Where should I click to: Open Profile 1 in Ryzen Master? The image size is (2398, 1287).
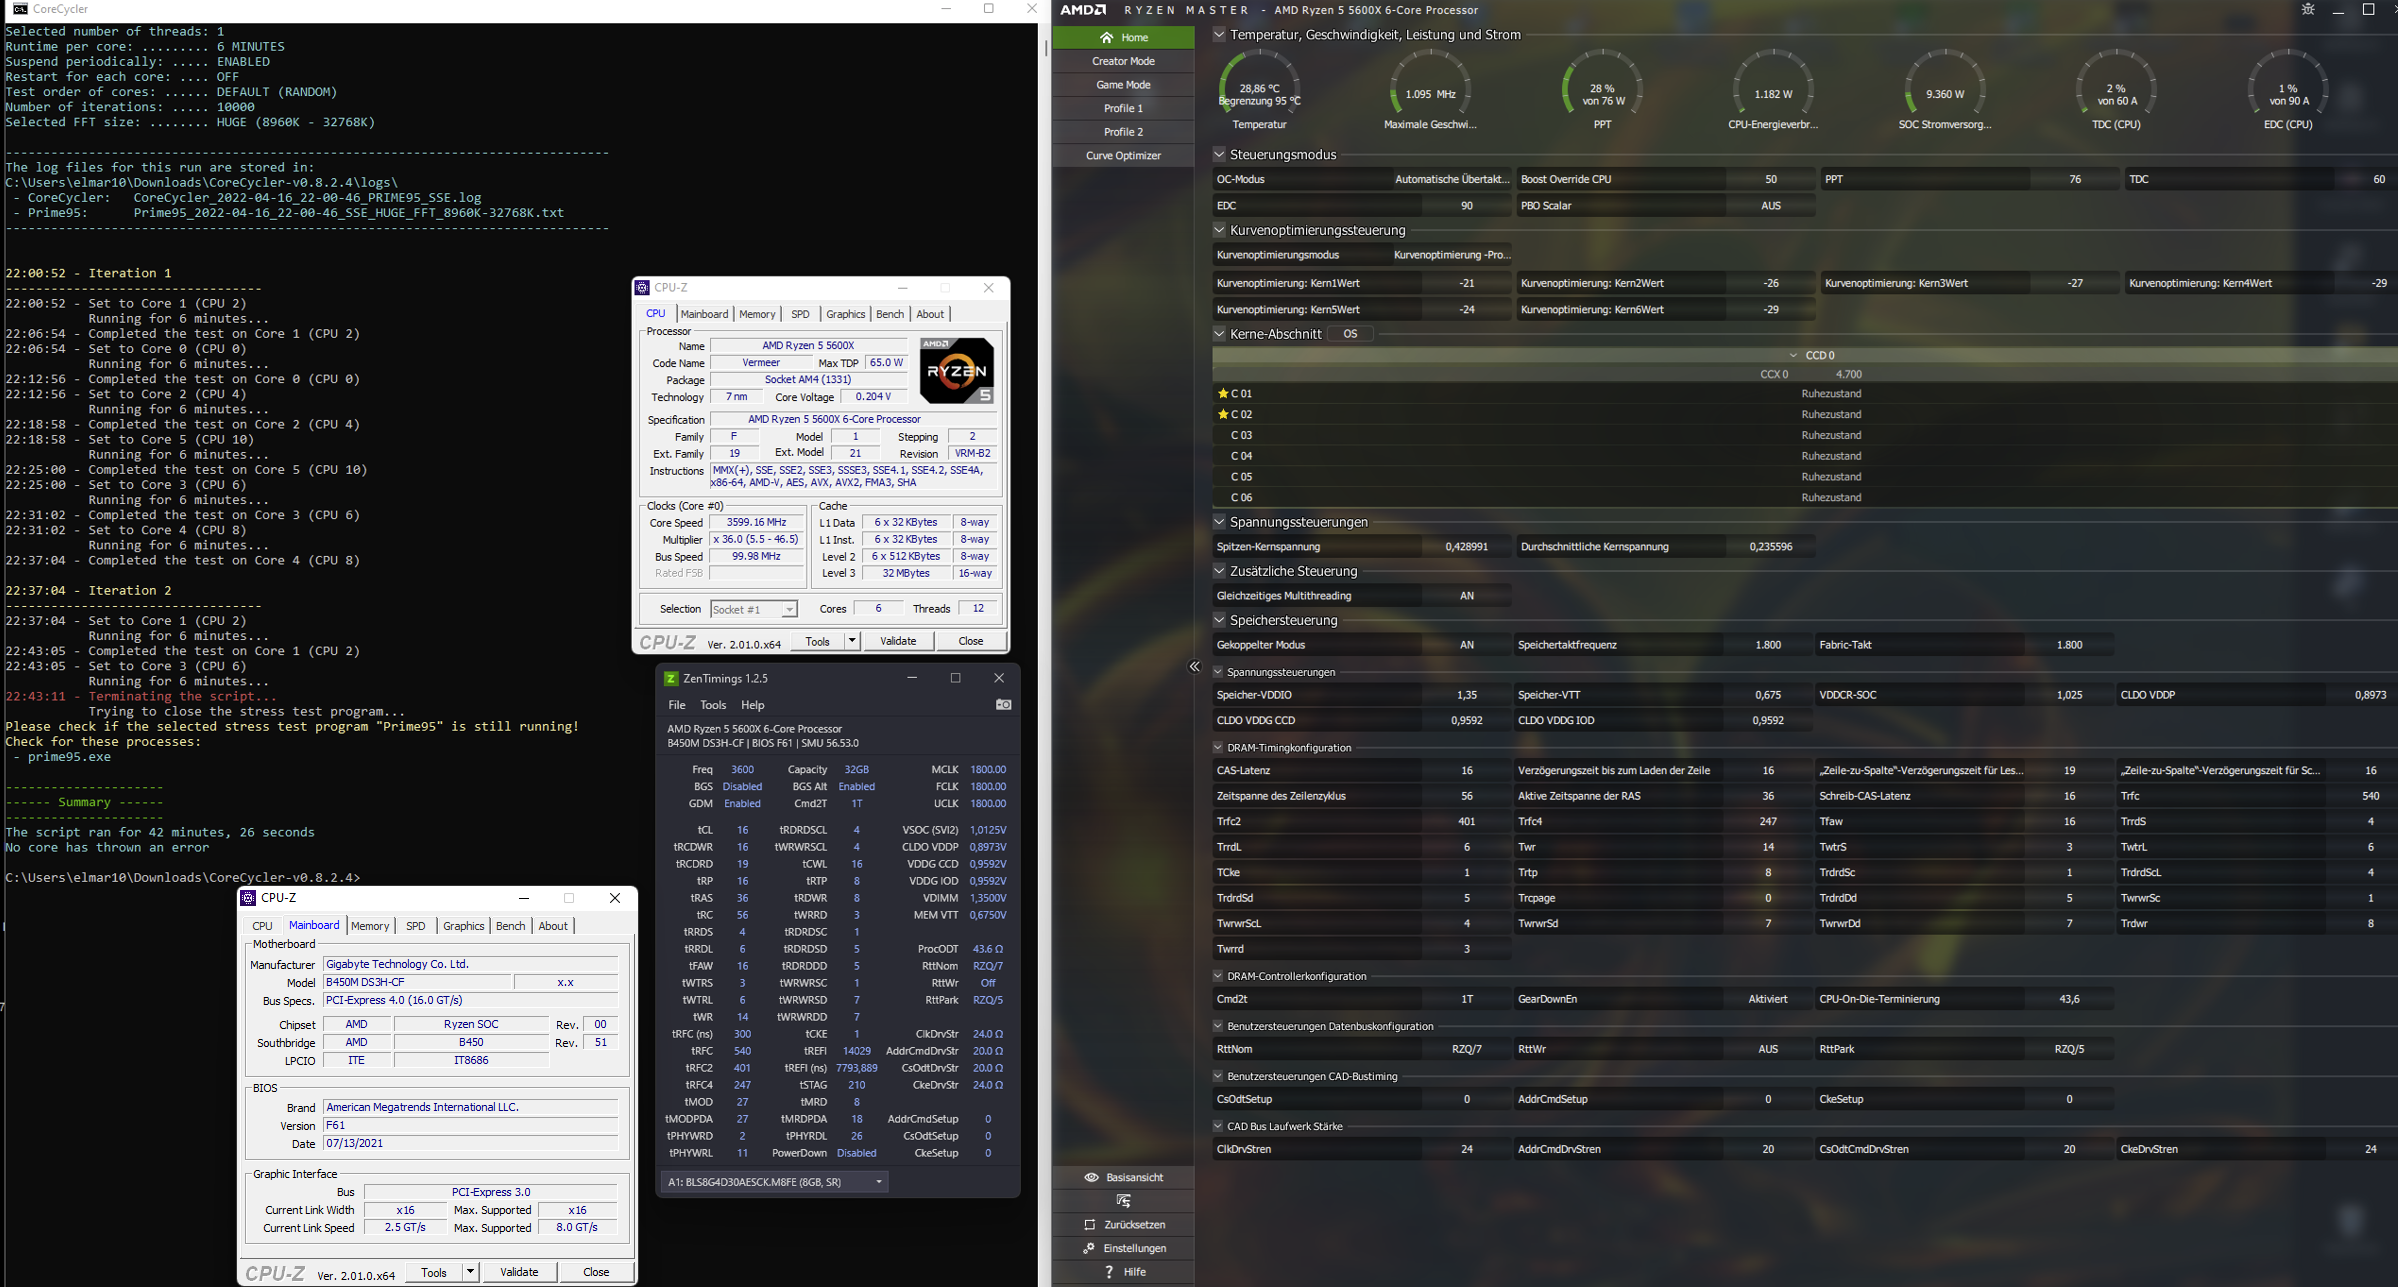pos(1123,108)
